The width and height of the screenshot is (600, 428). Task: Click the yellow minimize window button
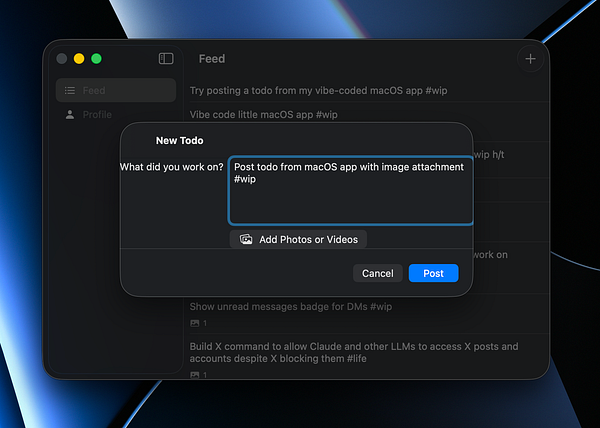pyautogui.click(x=79, y=59)
